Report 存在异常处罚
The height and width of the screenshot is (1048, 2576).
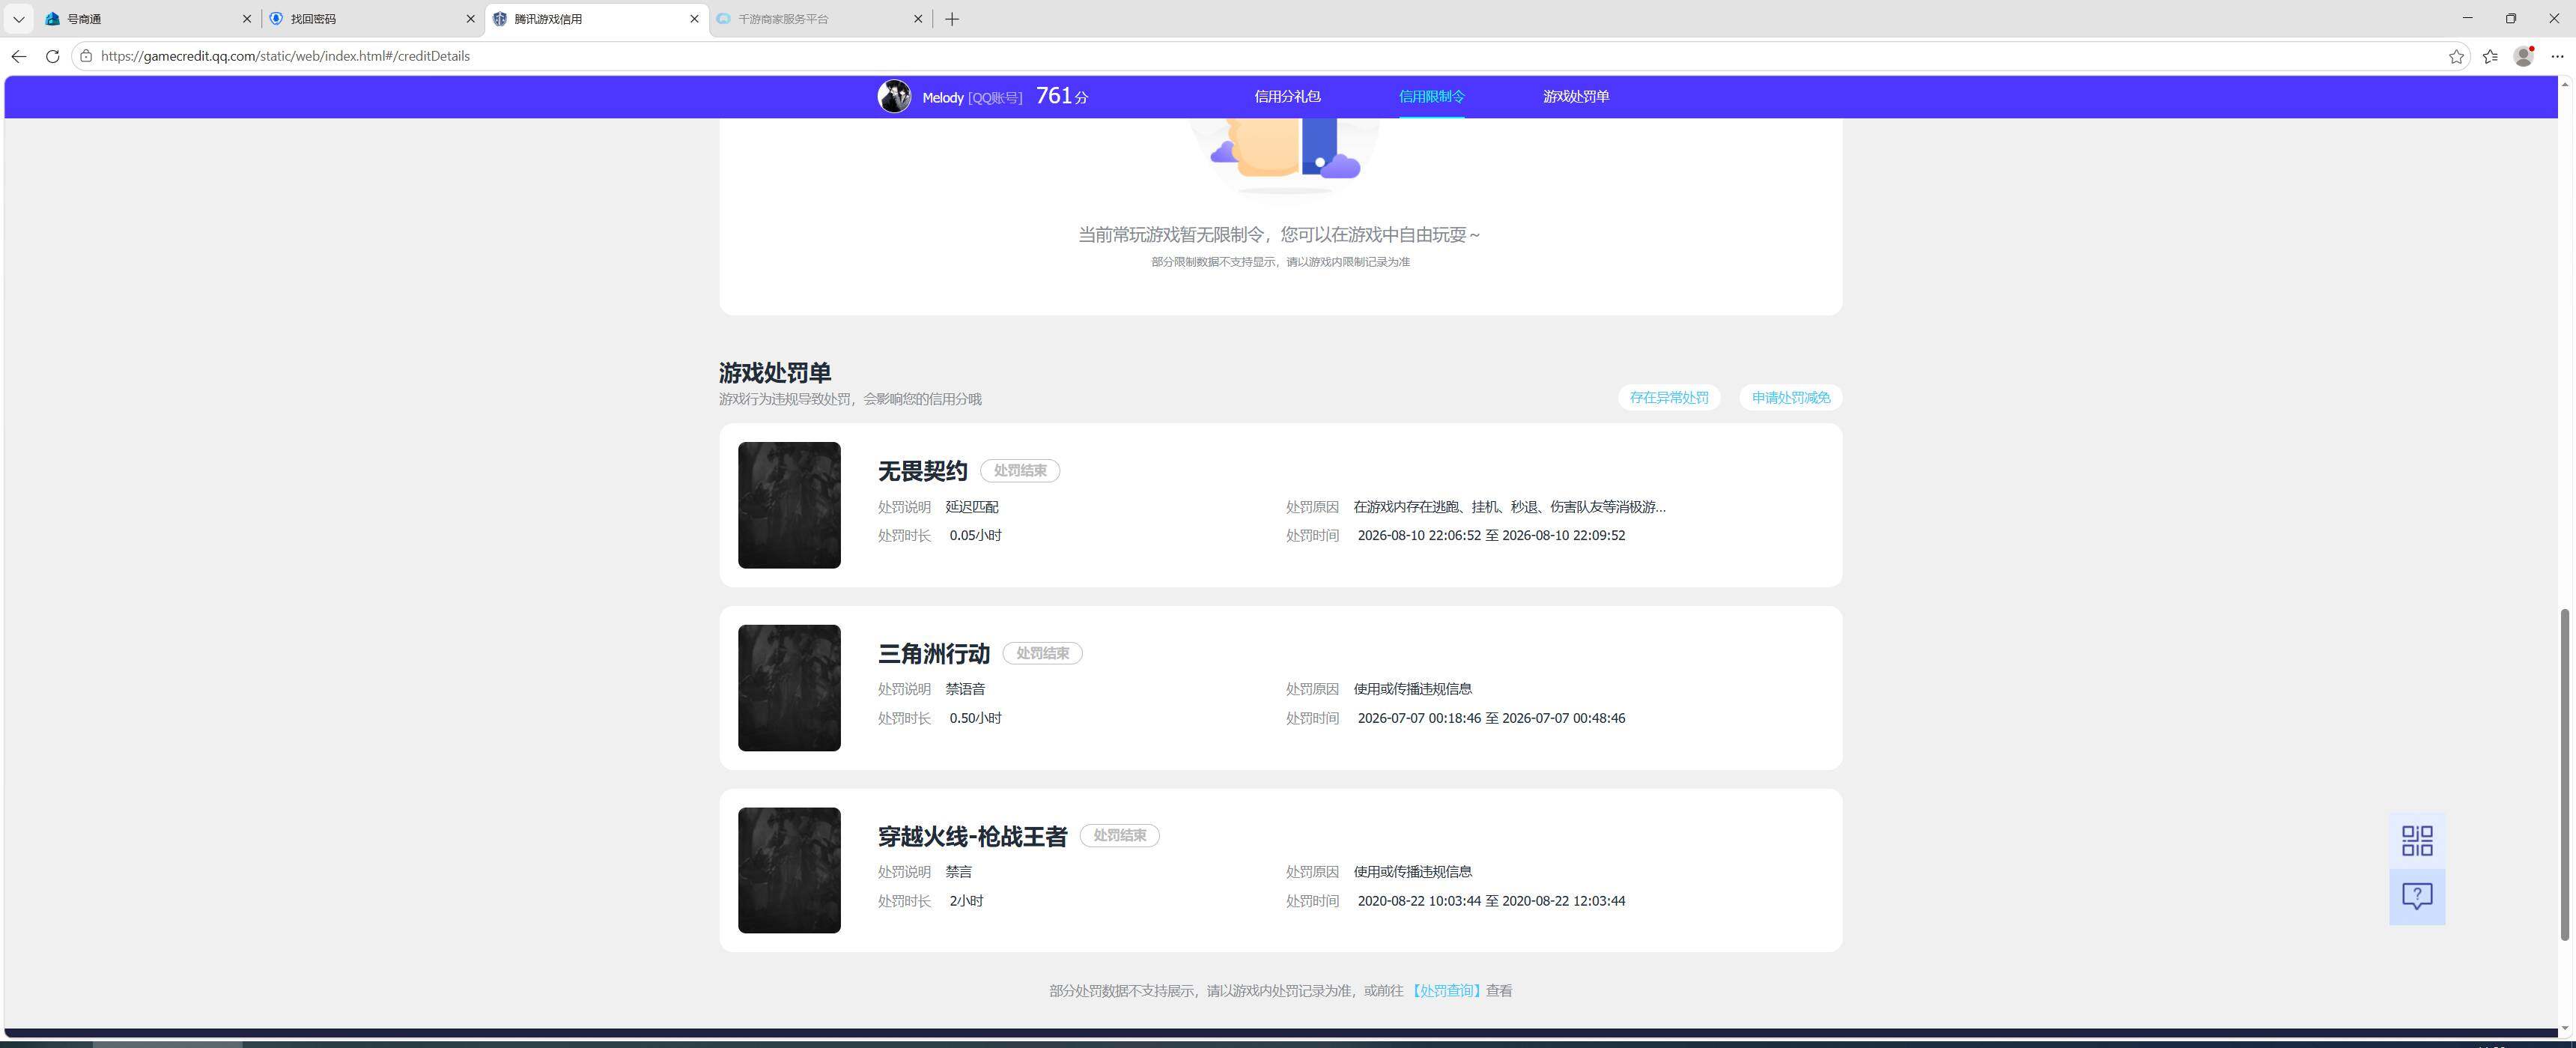pos(1669,397)
